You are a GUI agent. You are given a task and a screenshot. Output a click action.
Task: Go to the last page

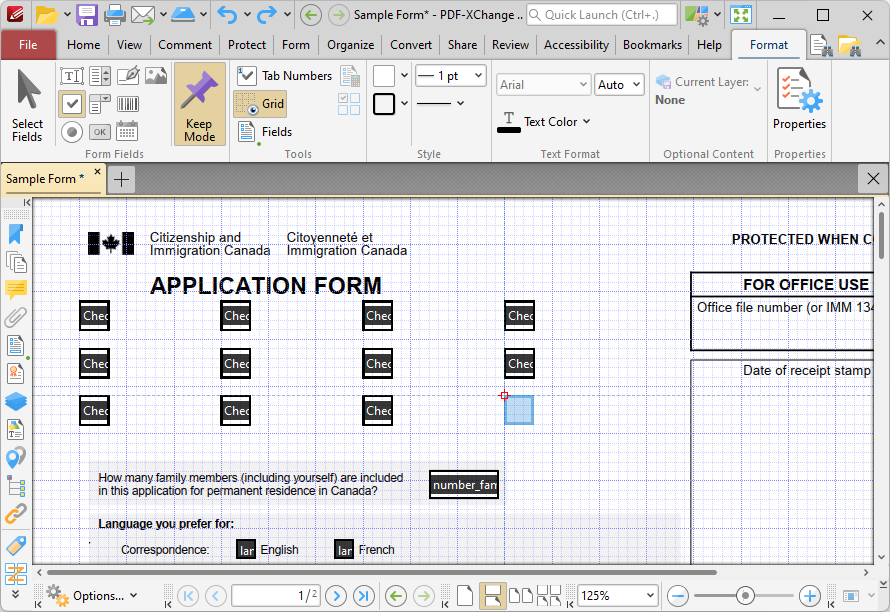point(364,596)
